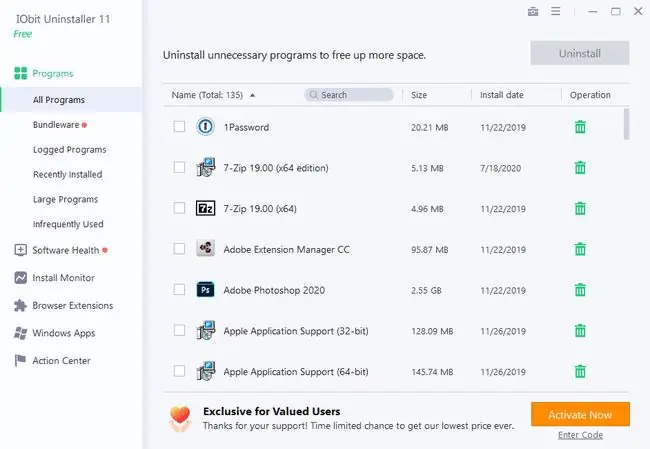The height and width of the screenshot is (449, 650).
Task: Click the trash icon for 7-Zip 19.00 (x64)
Action: tap(580, 208)
